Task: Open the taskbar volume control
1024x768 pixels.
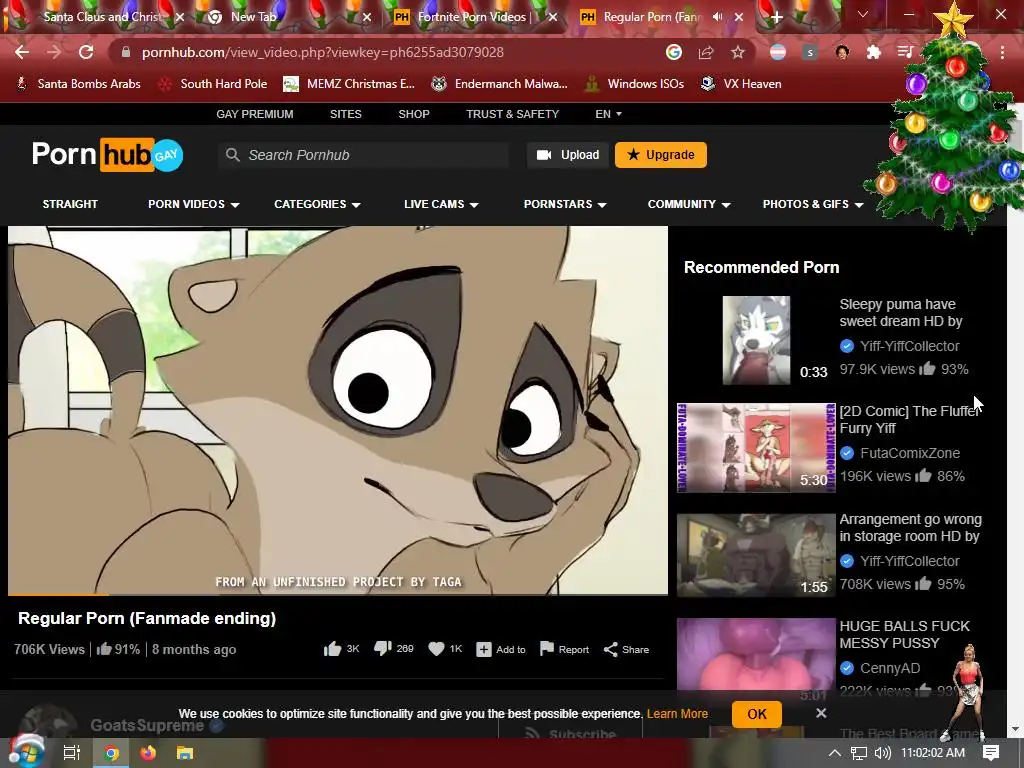Action: tap(882, 753)
